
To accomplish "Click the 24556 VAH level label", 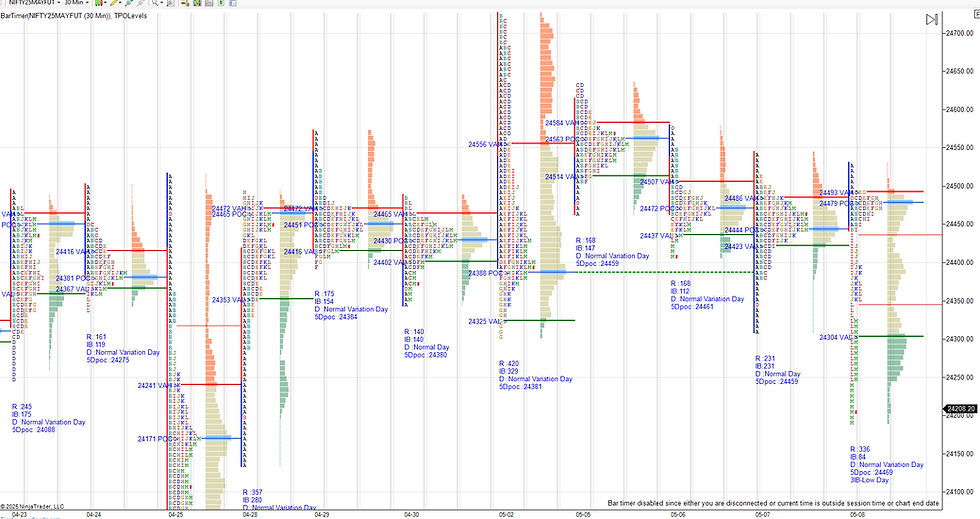I will coord(485,144).
